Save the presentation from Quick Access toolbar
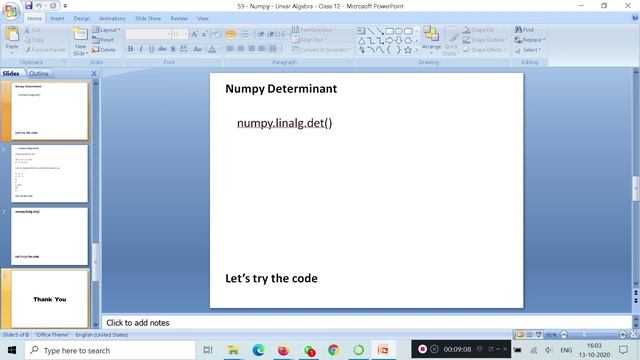The width and height of the screenshot is (640, 360). [28, 6]
